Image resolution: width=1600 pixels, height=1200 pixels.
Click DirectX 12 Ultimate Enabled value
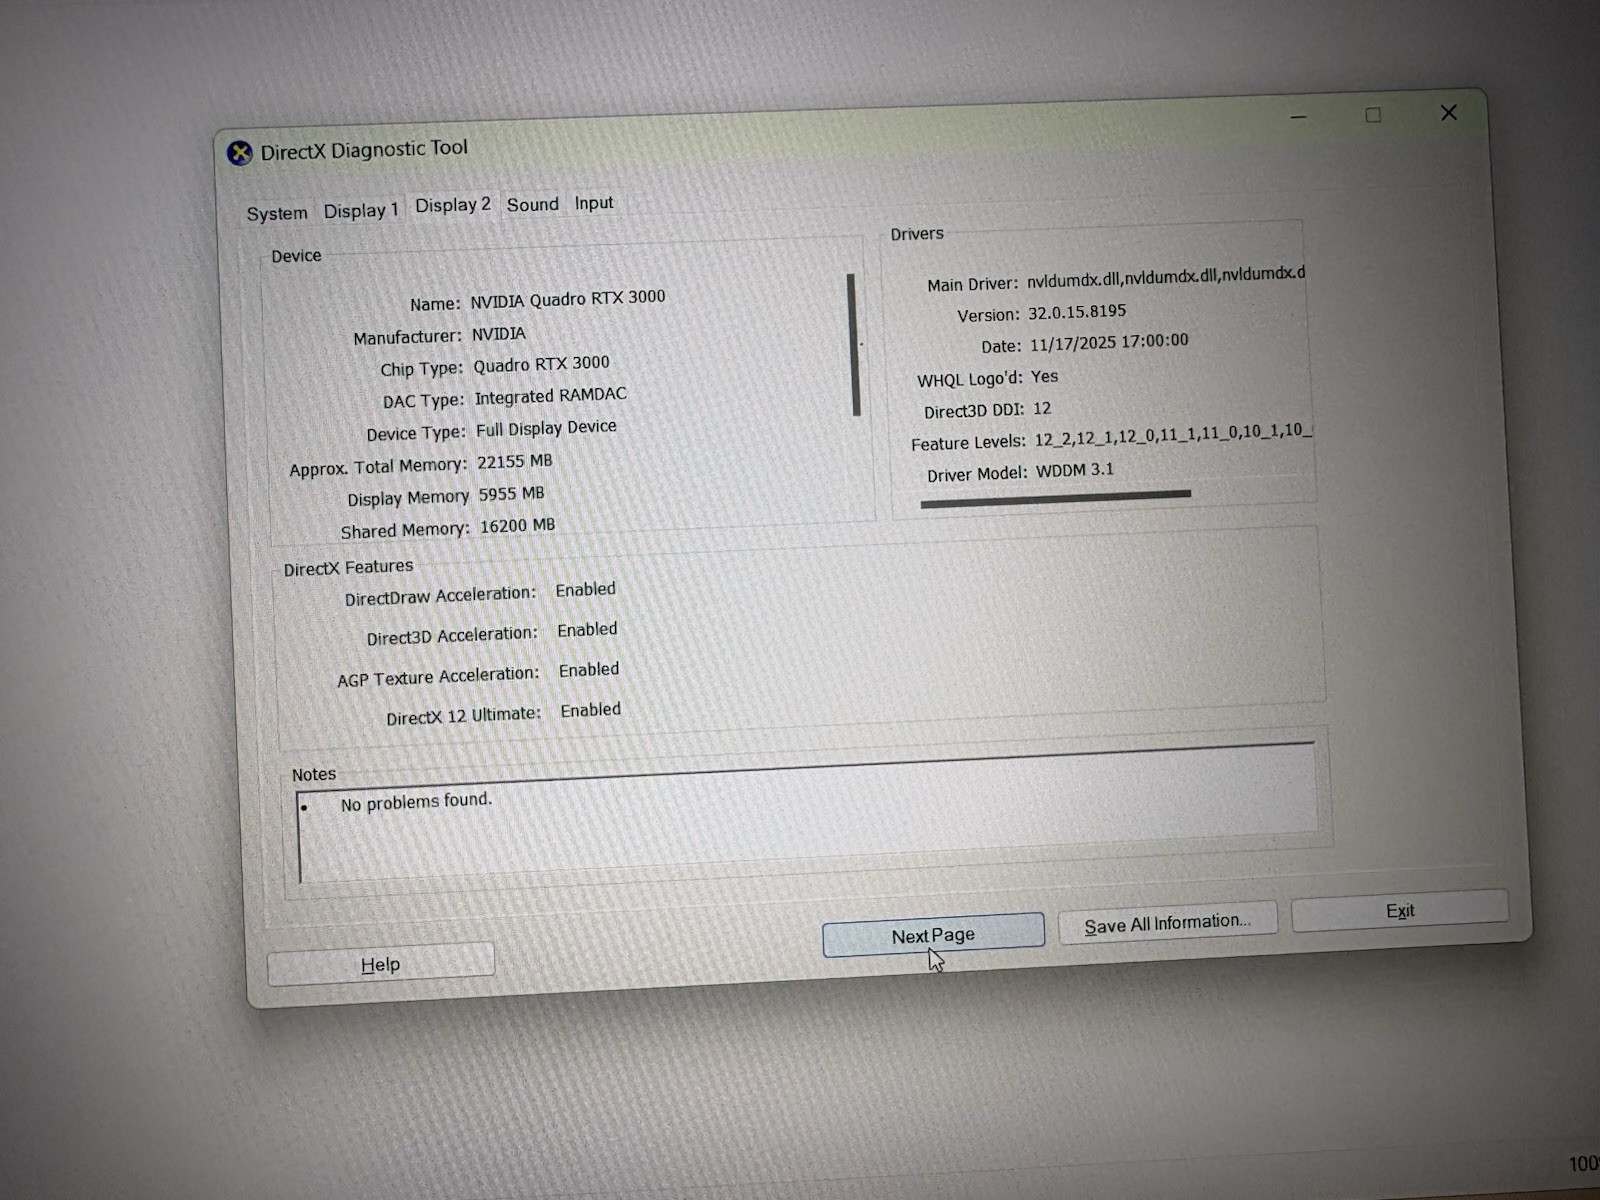590,710
